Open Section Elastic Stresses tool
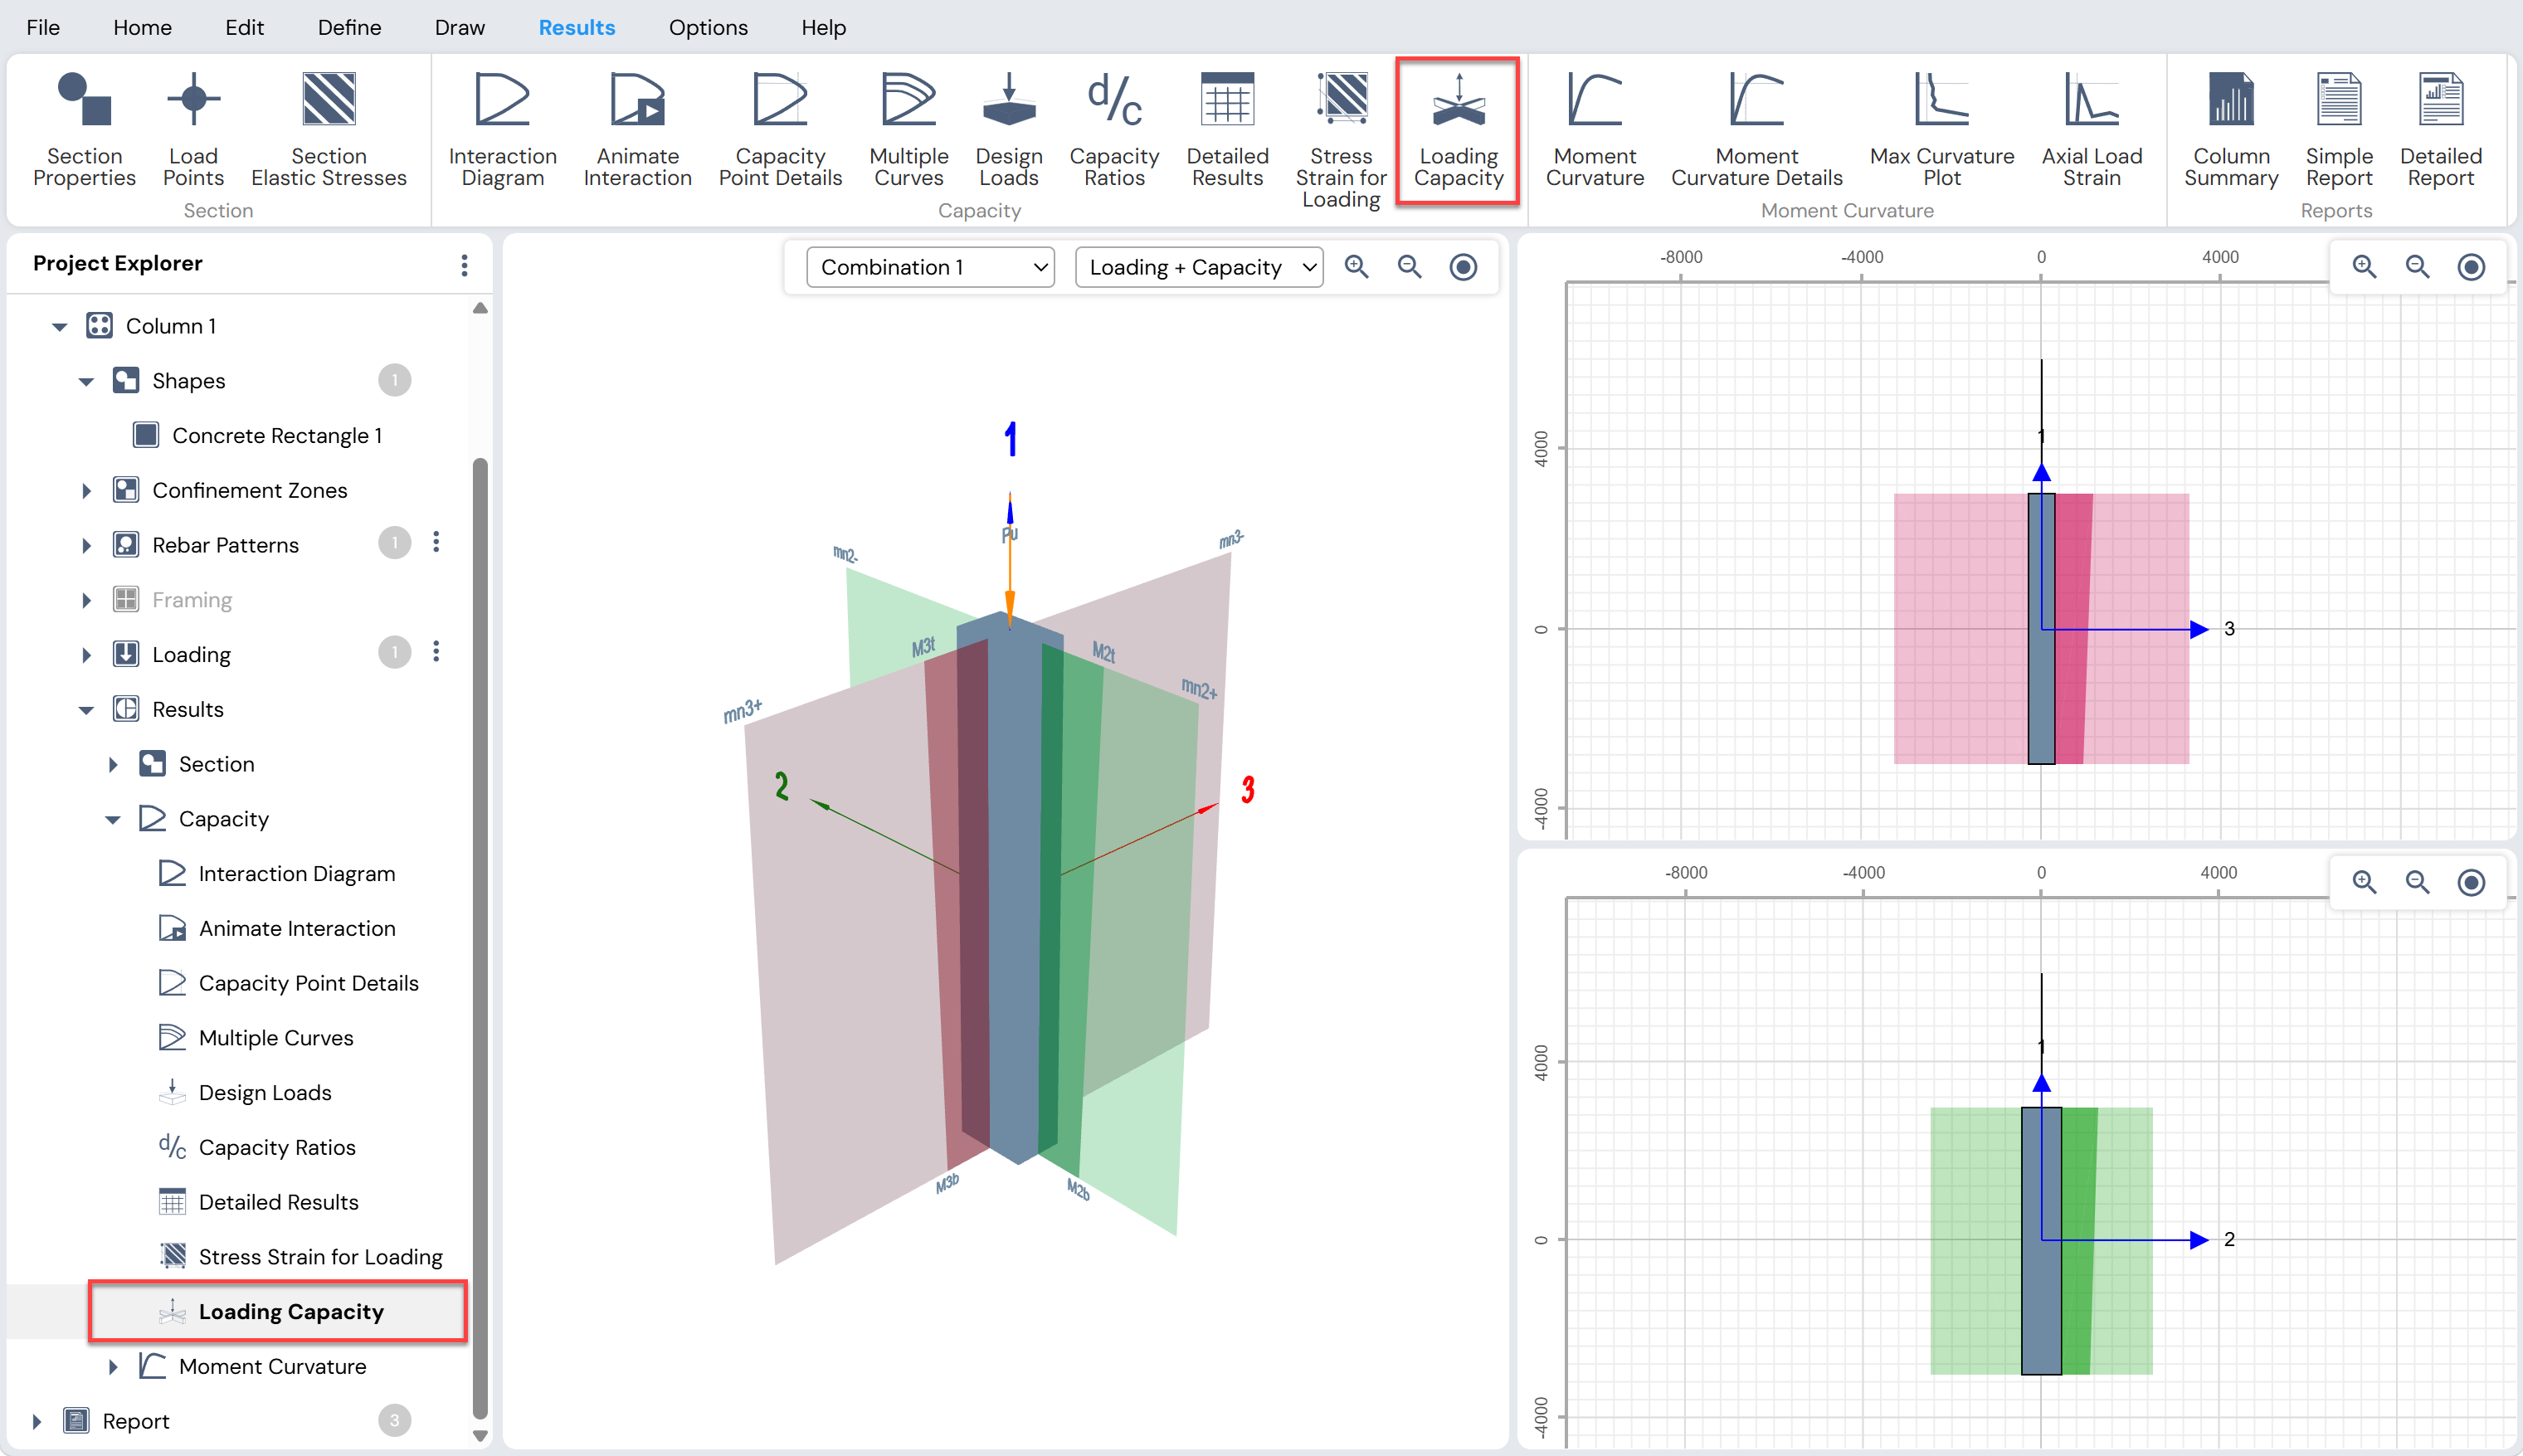Screen dimensions: 2523x1456 pyautogui.click(x=328, y=129)
